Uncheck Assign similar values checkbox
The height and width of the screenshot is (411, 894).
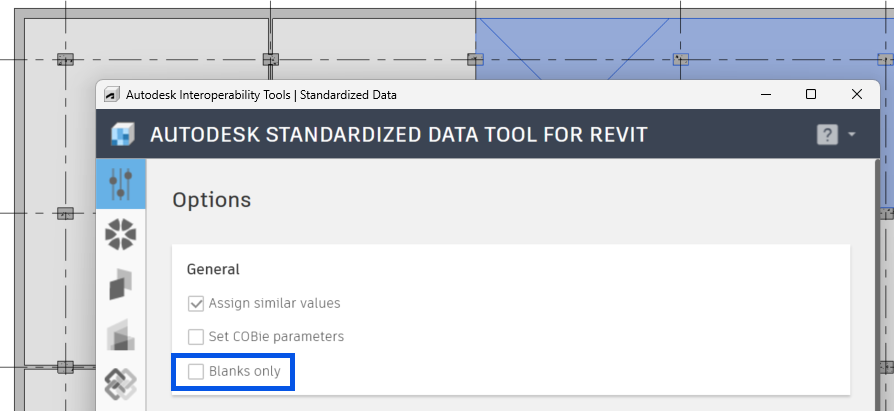[x=196, y=303]
